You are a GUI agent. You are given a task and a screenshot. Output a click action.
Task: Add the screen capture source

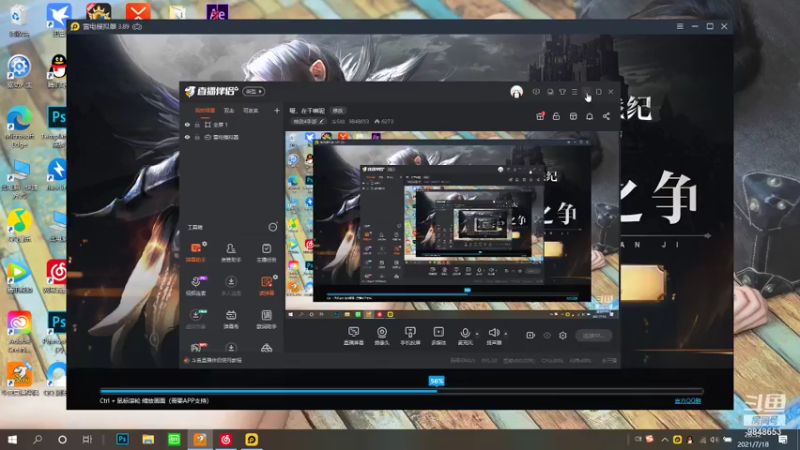354,336
